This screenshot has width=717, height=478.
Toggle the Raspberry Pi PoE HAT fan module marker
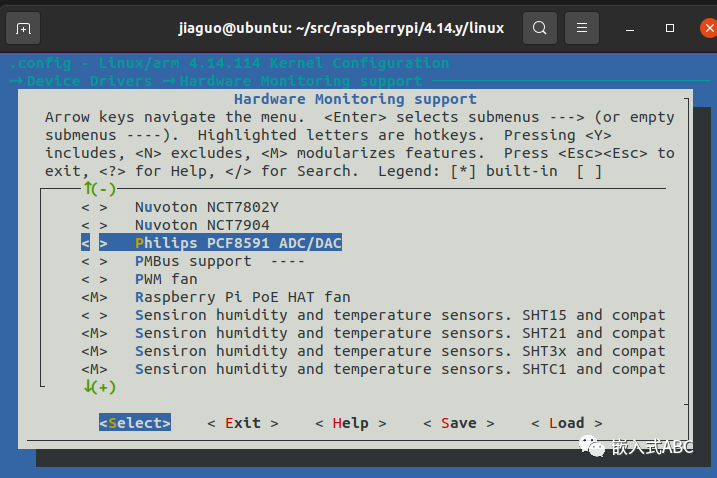tap(94, 297)
